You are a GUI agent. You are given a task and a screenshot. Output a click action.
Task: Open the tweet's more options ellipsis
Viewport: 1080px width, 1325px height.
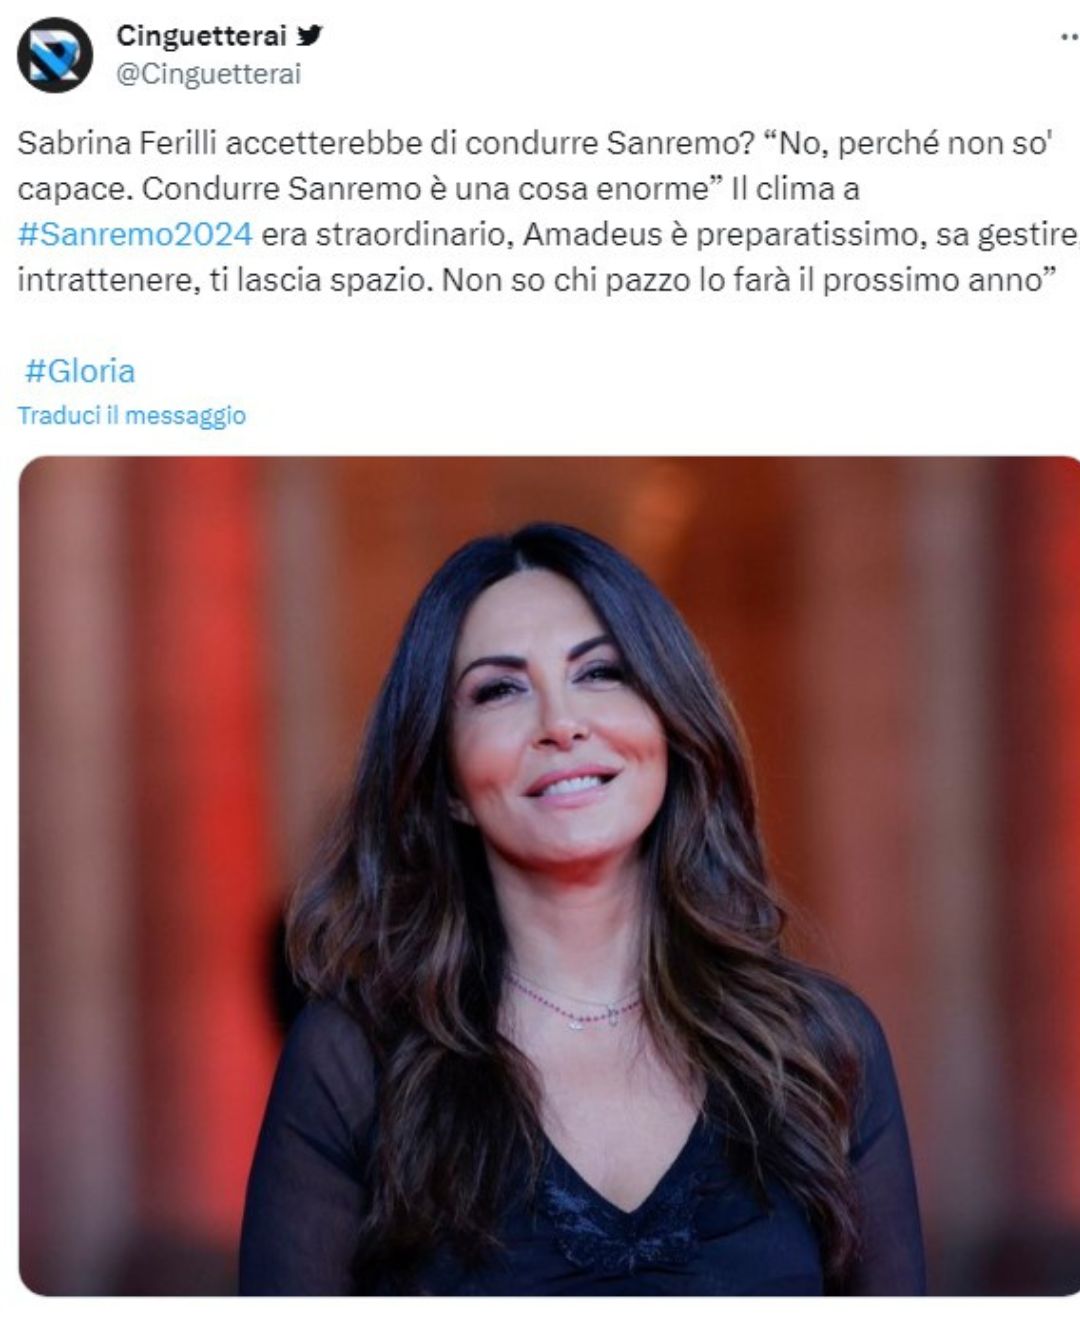[x=1069, y=37]
